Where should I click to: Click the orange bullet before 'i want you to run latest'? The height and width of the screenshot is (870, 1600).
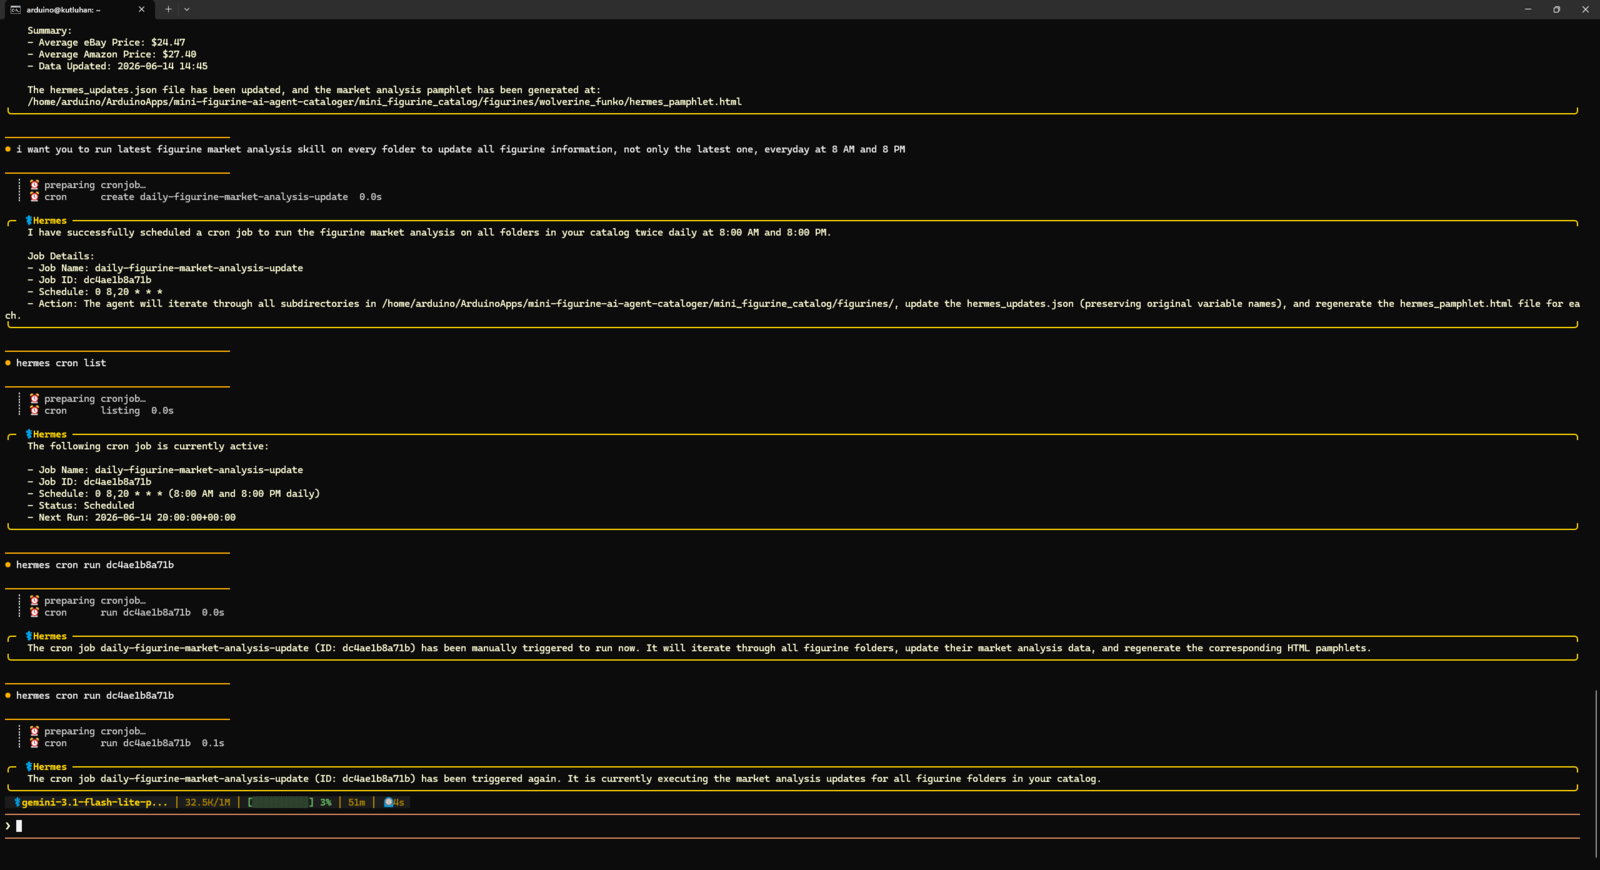pos(8,149)
